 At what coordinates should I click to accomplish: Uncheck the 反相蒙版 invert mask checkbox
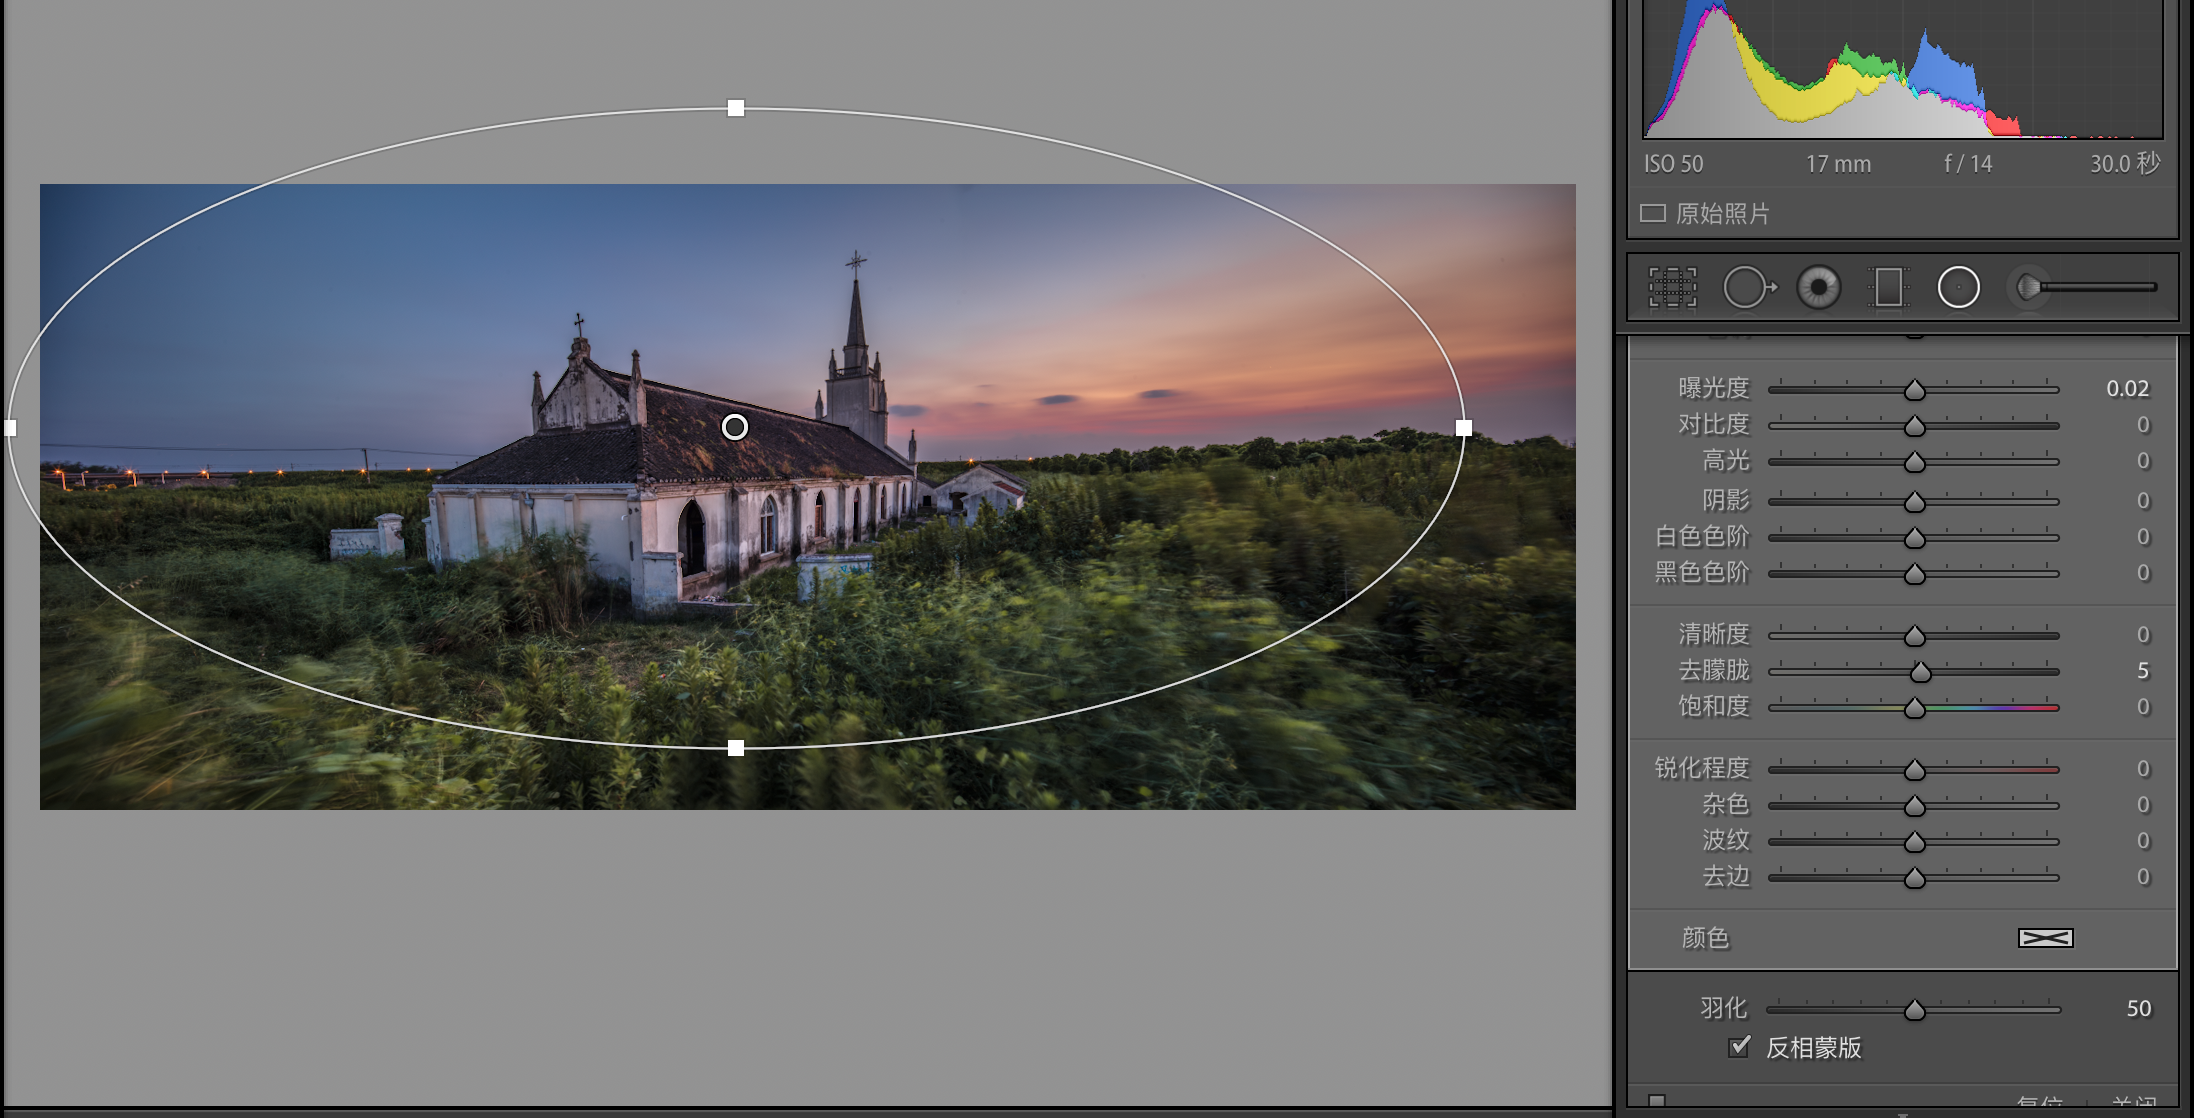(1740, 1047)
